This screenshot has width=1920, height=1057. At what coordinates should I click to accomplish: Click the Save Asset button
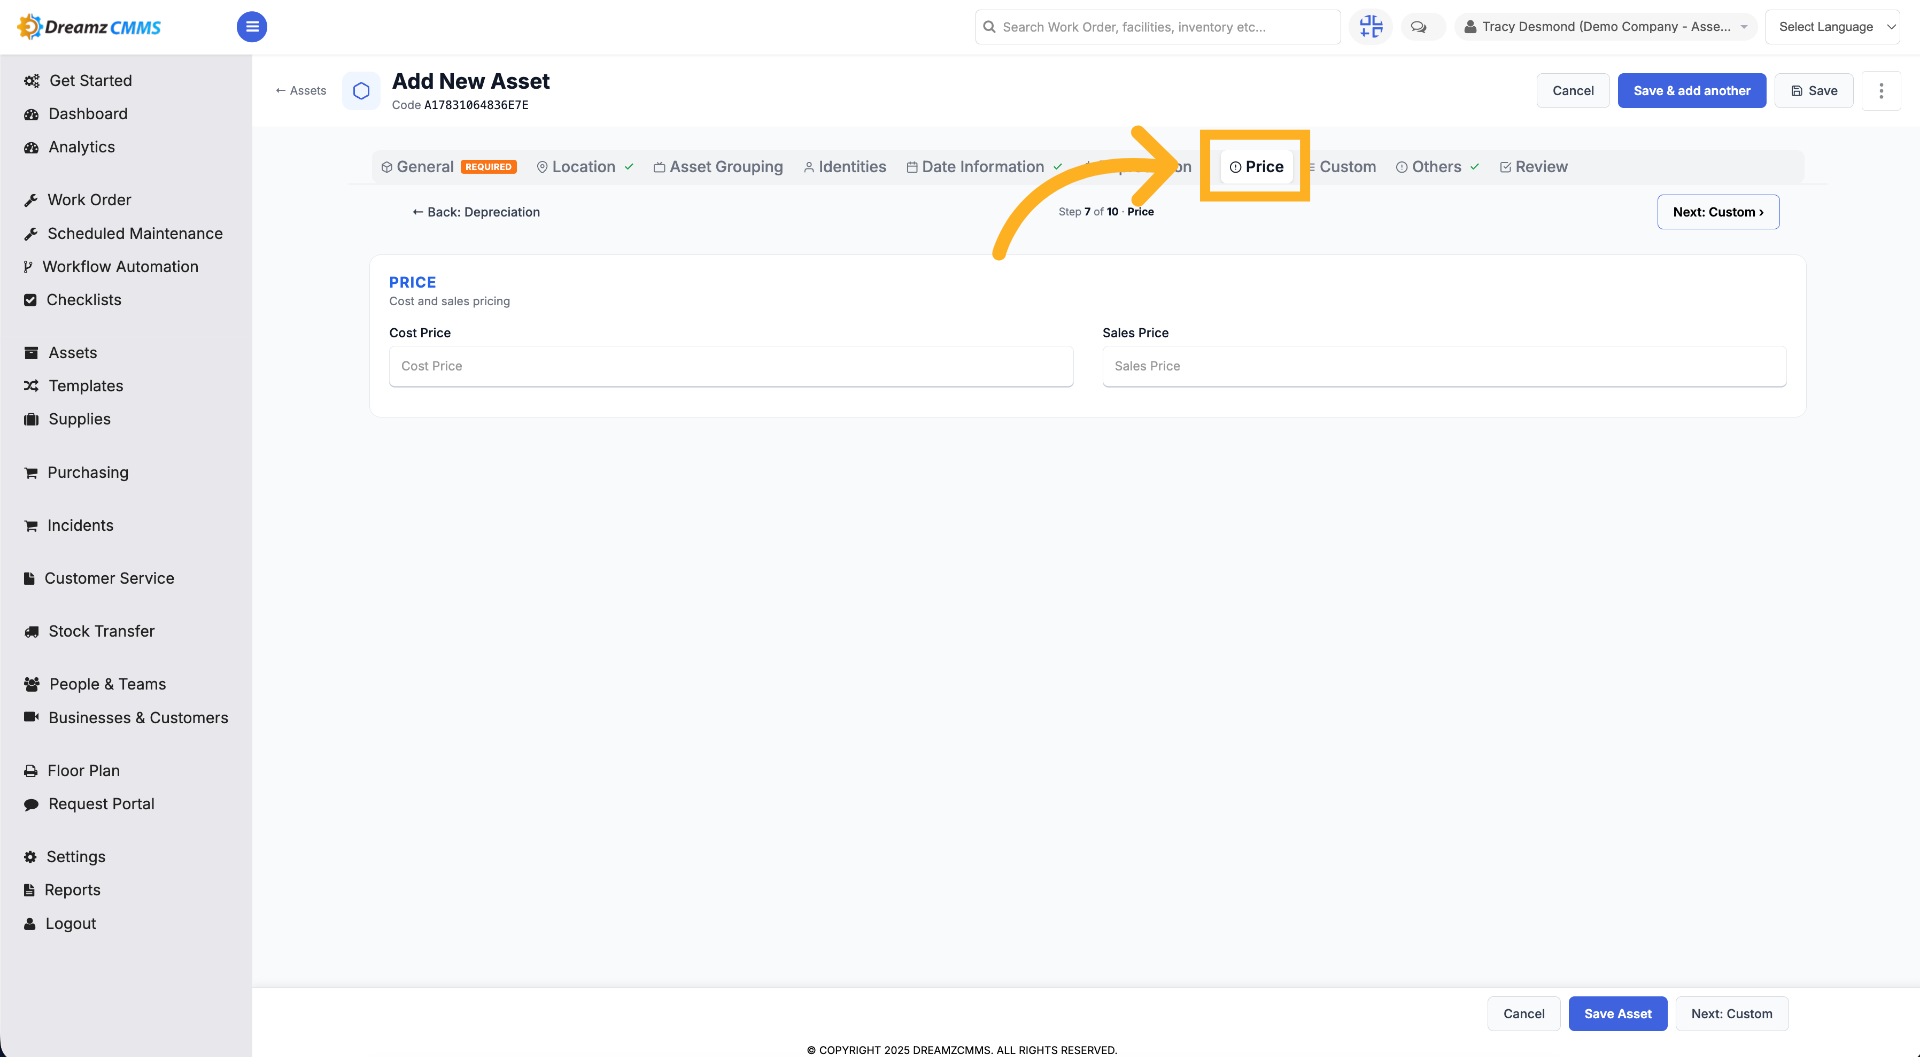tap(1618, 1014)
